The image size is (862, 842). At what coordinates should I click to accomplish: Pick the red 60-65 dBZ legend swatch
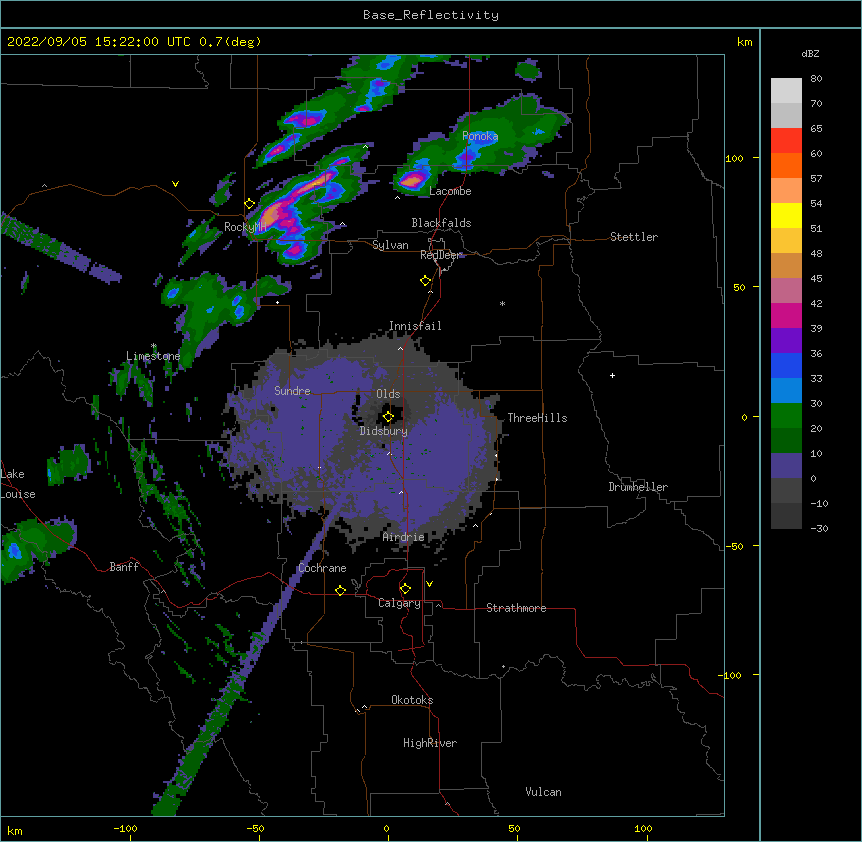click(x=786, y=140)
